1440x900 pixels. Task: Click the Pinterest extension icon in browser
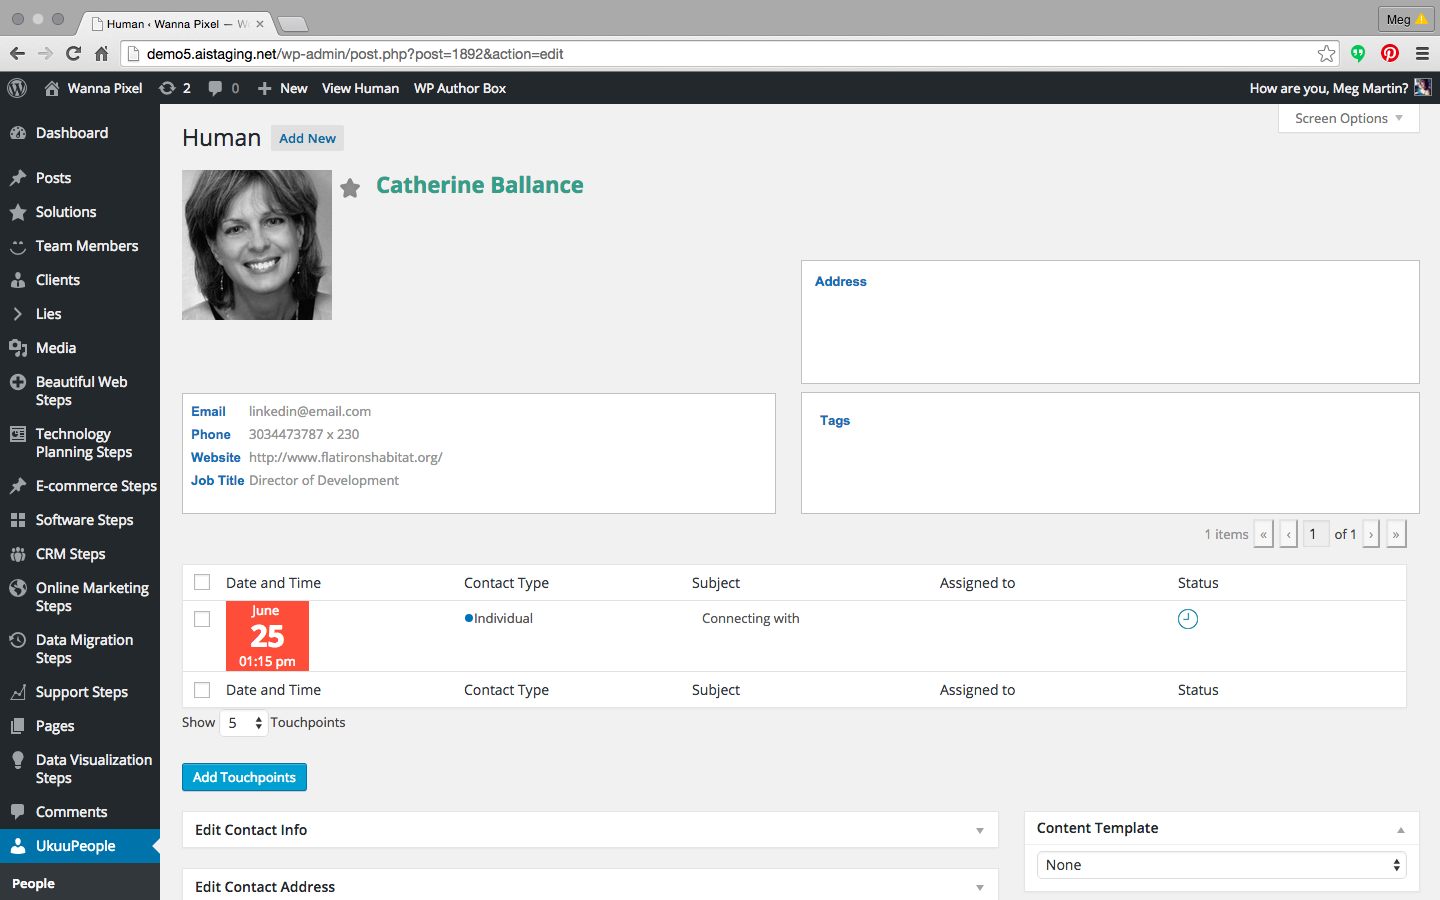pyautogui.click(x=1390, y=53)
